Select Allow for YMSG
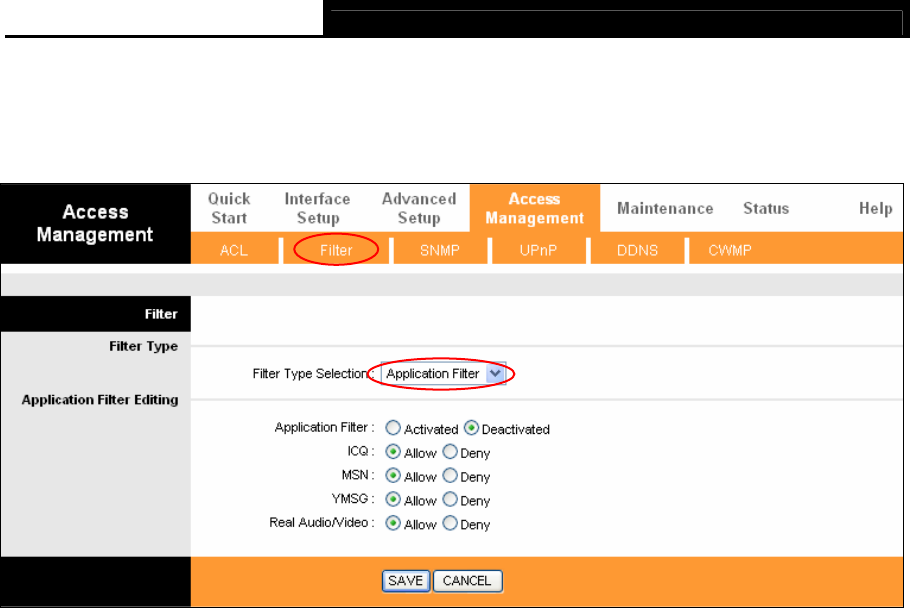The height and width of the screenshot is (608, 910). [x=393, y=500]
